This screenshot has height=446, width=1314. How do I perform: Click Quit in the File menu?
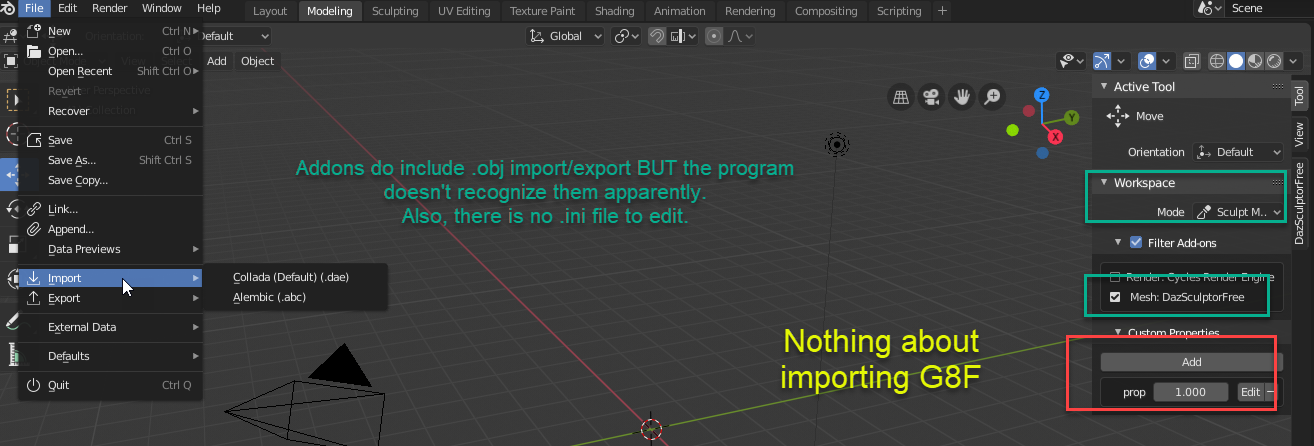110,385
